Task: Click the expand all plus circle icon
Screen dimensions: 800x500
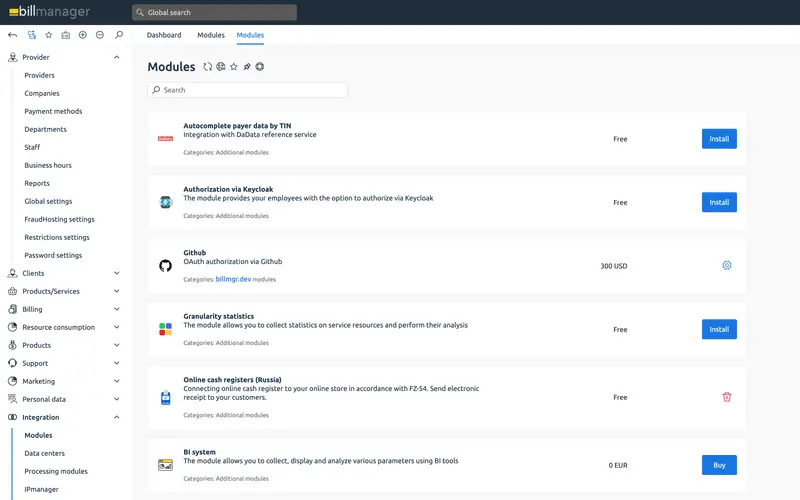Action: tap(83, 35)
